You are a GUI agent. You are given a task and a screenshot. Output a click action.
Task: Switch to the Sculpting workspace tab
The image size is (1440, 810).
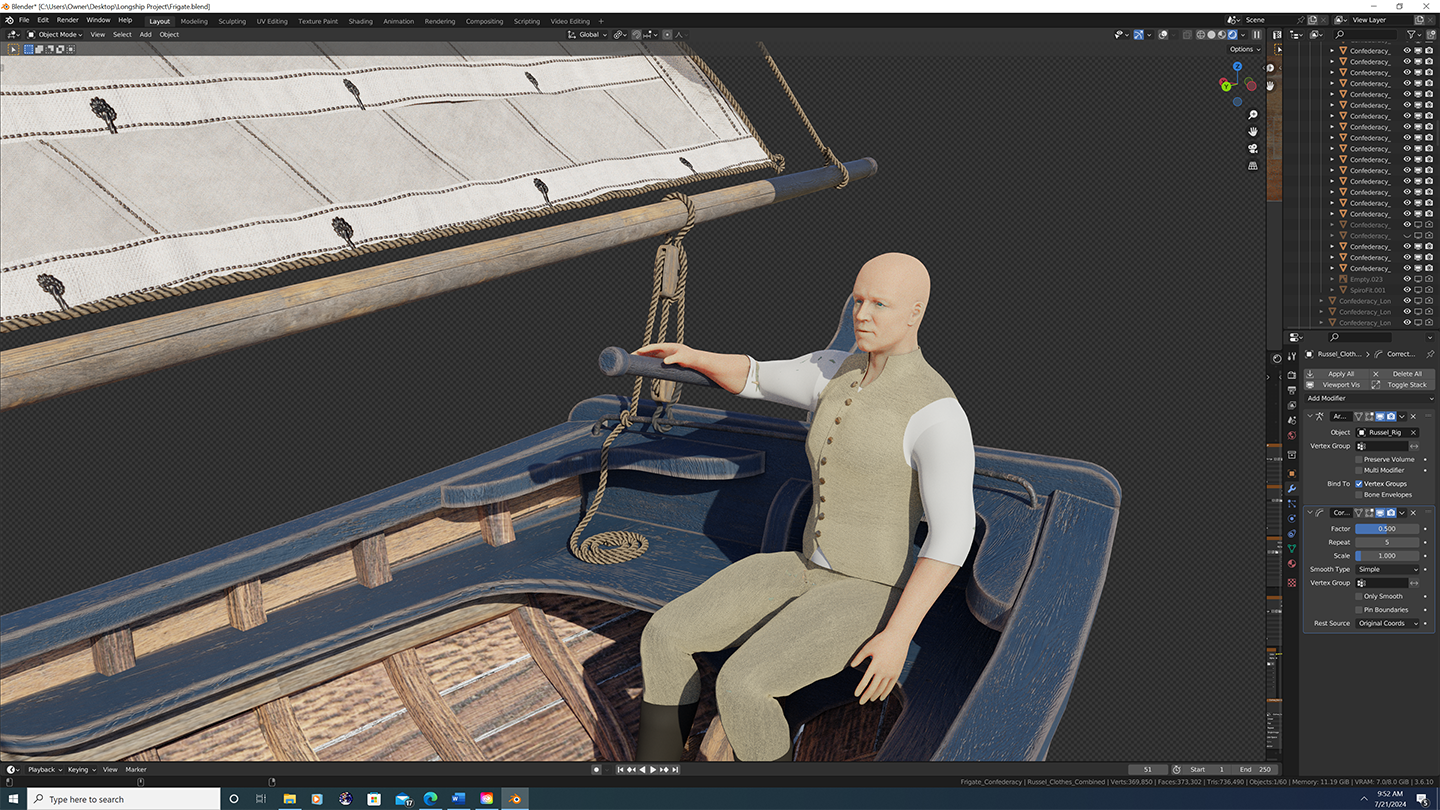pyautogui.click(x=232, y=21)
